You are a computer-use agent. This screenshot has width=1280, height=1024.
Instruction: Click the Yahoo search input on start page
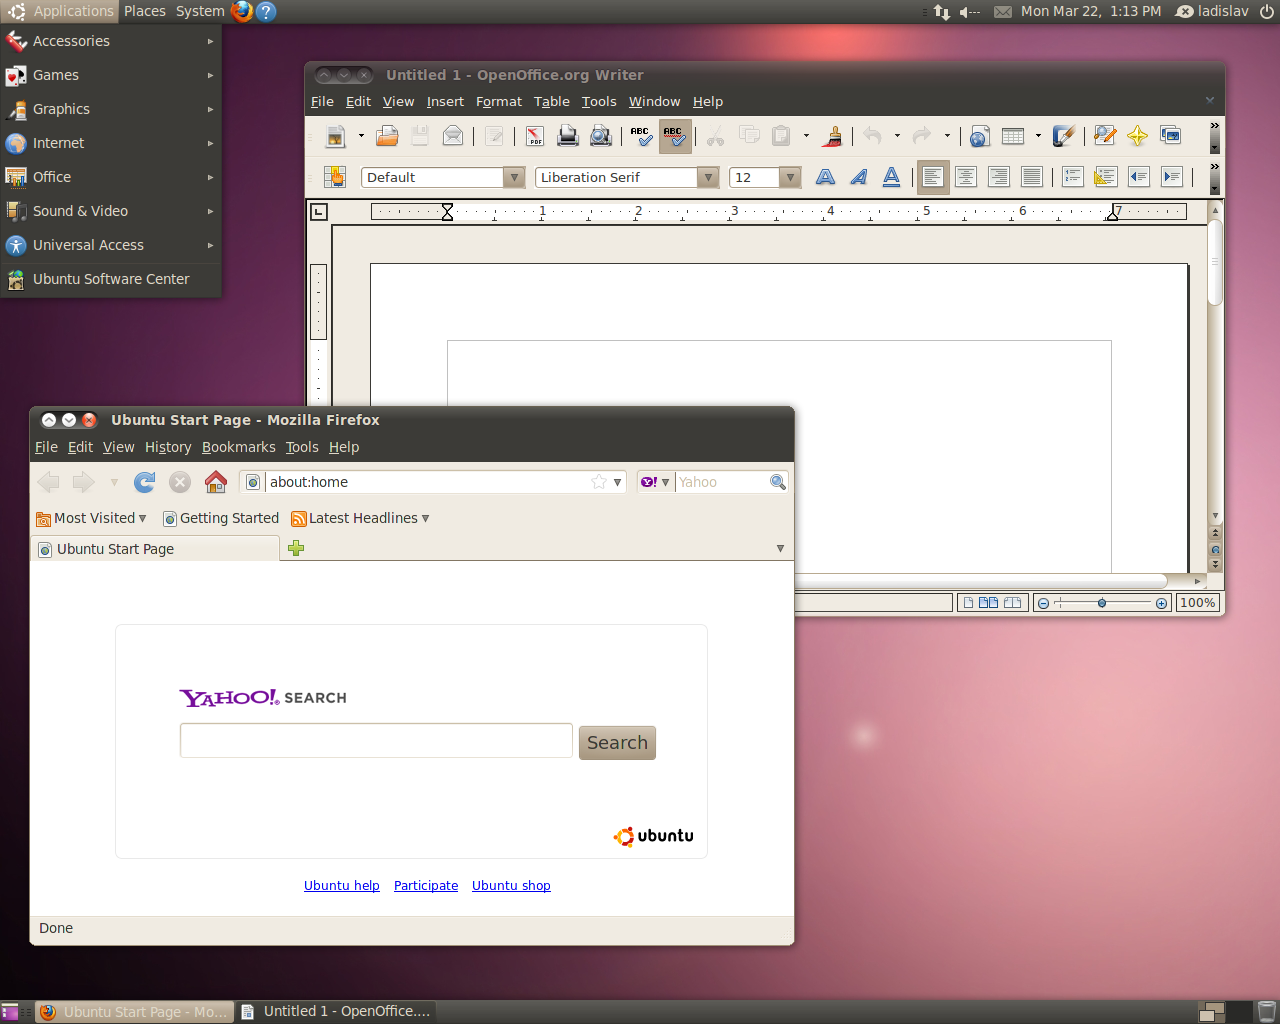(x=376, y=741)
